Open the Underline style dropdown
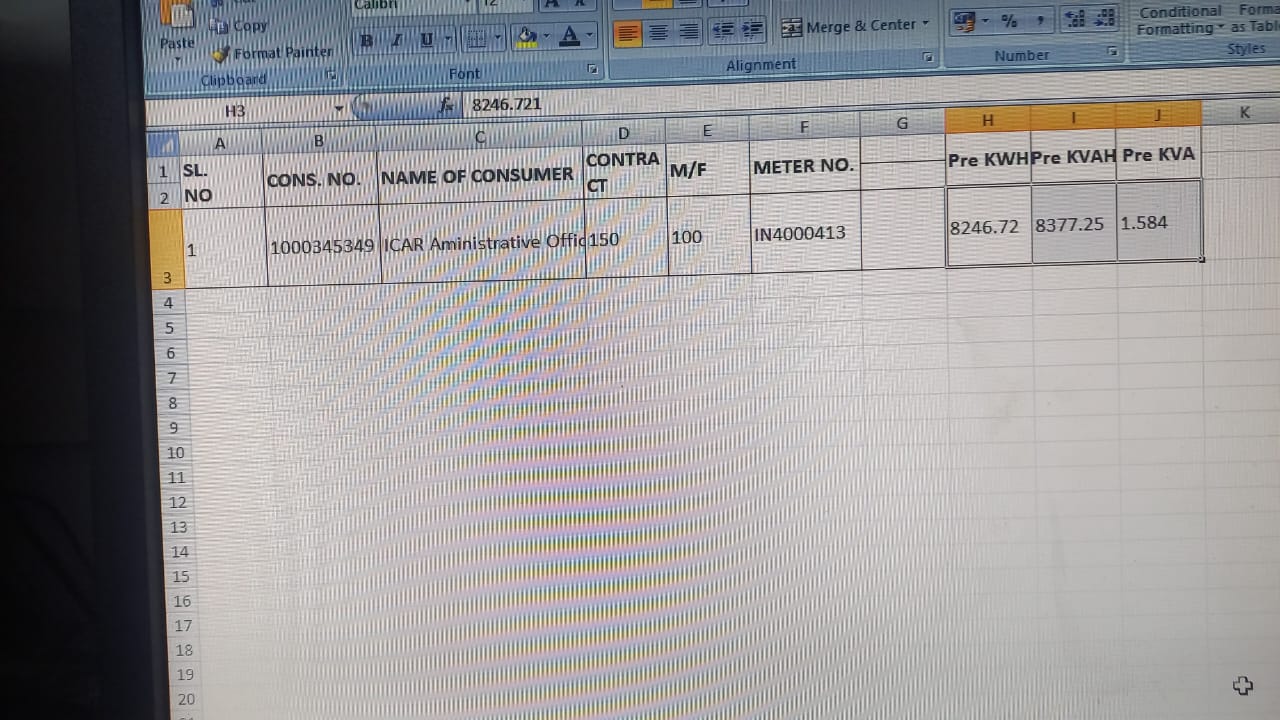Image resolution: width=1280 pixels, height=720 pixels. pos(447,40)
